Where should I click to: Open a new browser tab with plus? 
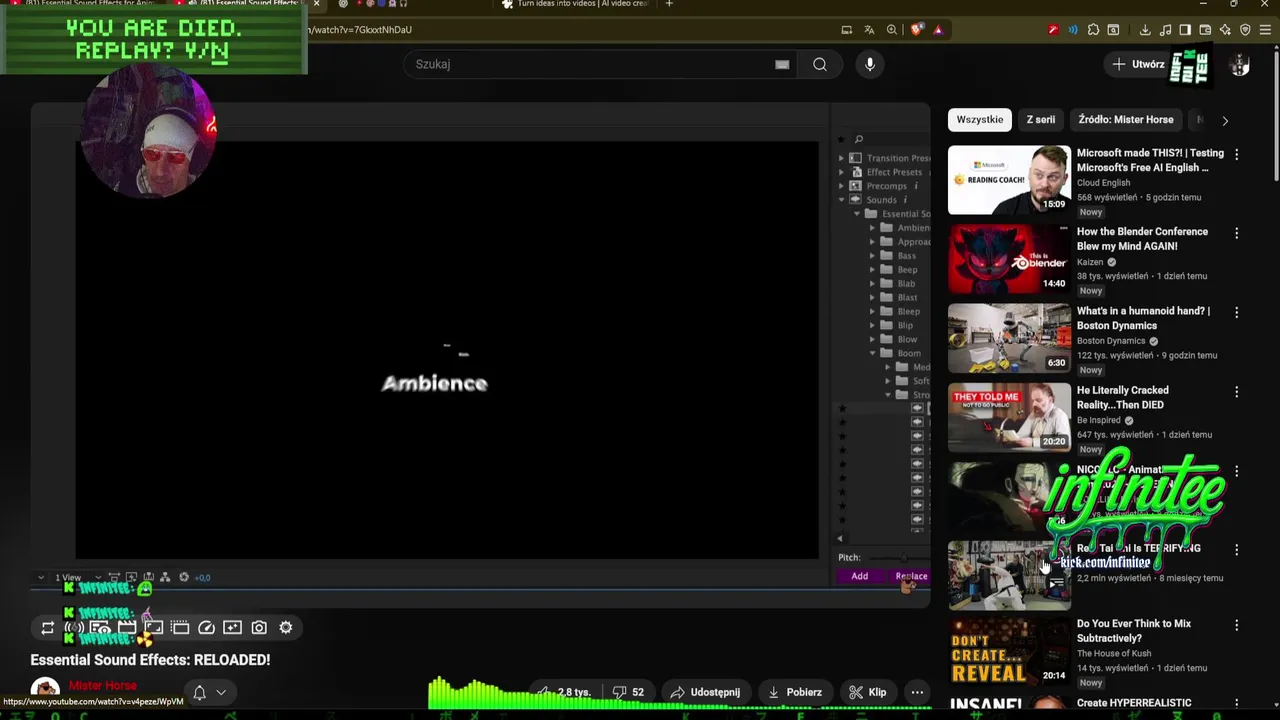[669, 4]
